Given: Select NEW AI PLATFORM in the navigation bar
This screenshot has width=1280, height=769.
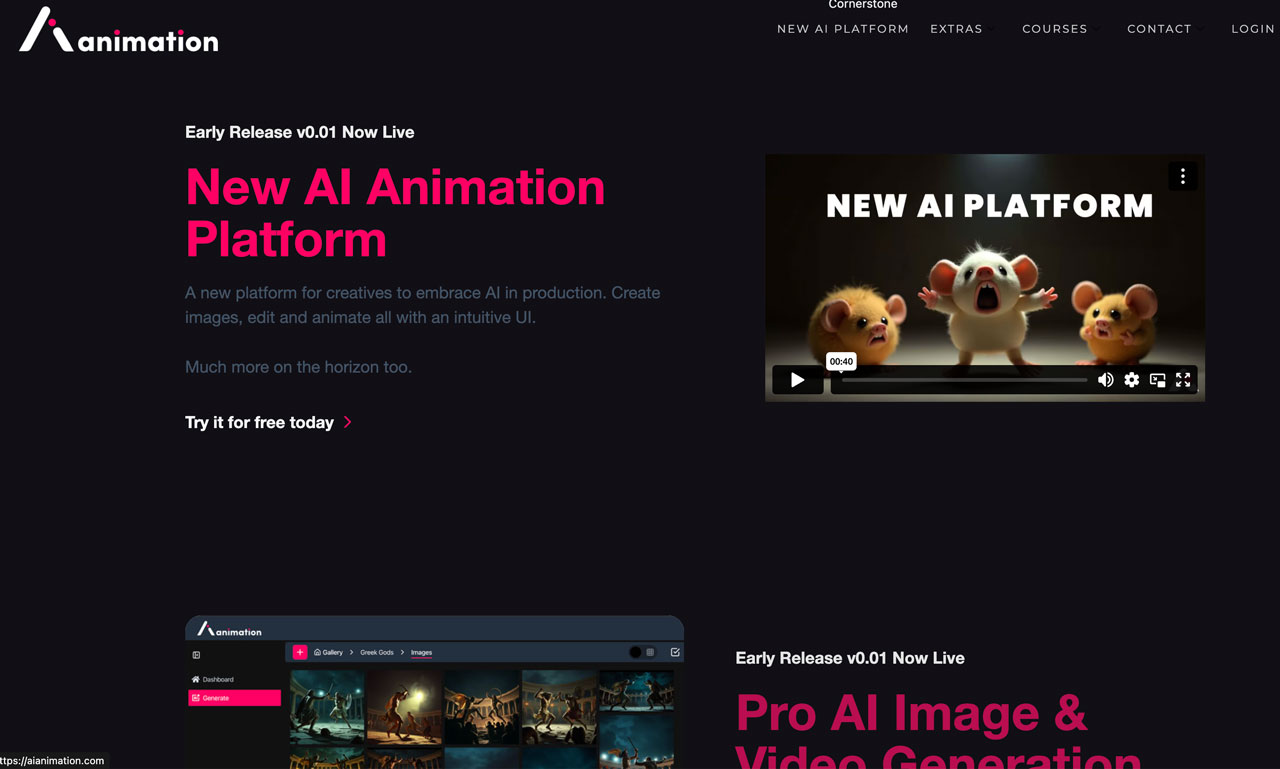Looking at the screenshot, I should [842, 29].
